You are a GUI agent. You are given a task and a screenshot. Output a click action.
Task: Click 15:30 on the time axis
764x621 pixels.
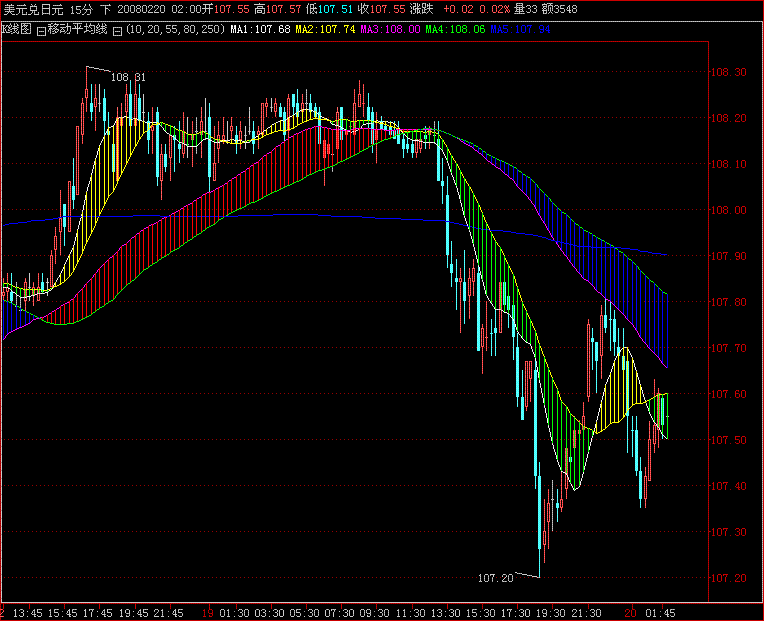pos(480,613)
